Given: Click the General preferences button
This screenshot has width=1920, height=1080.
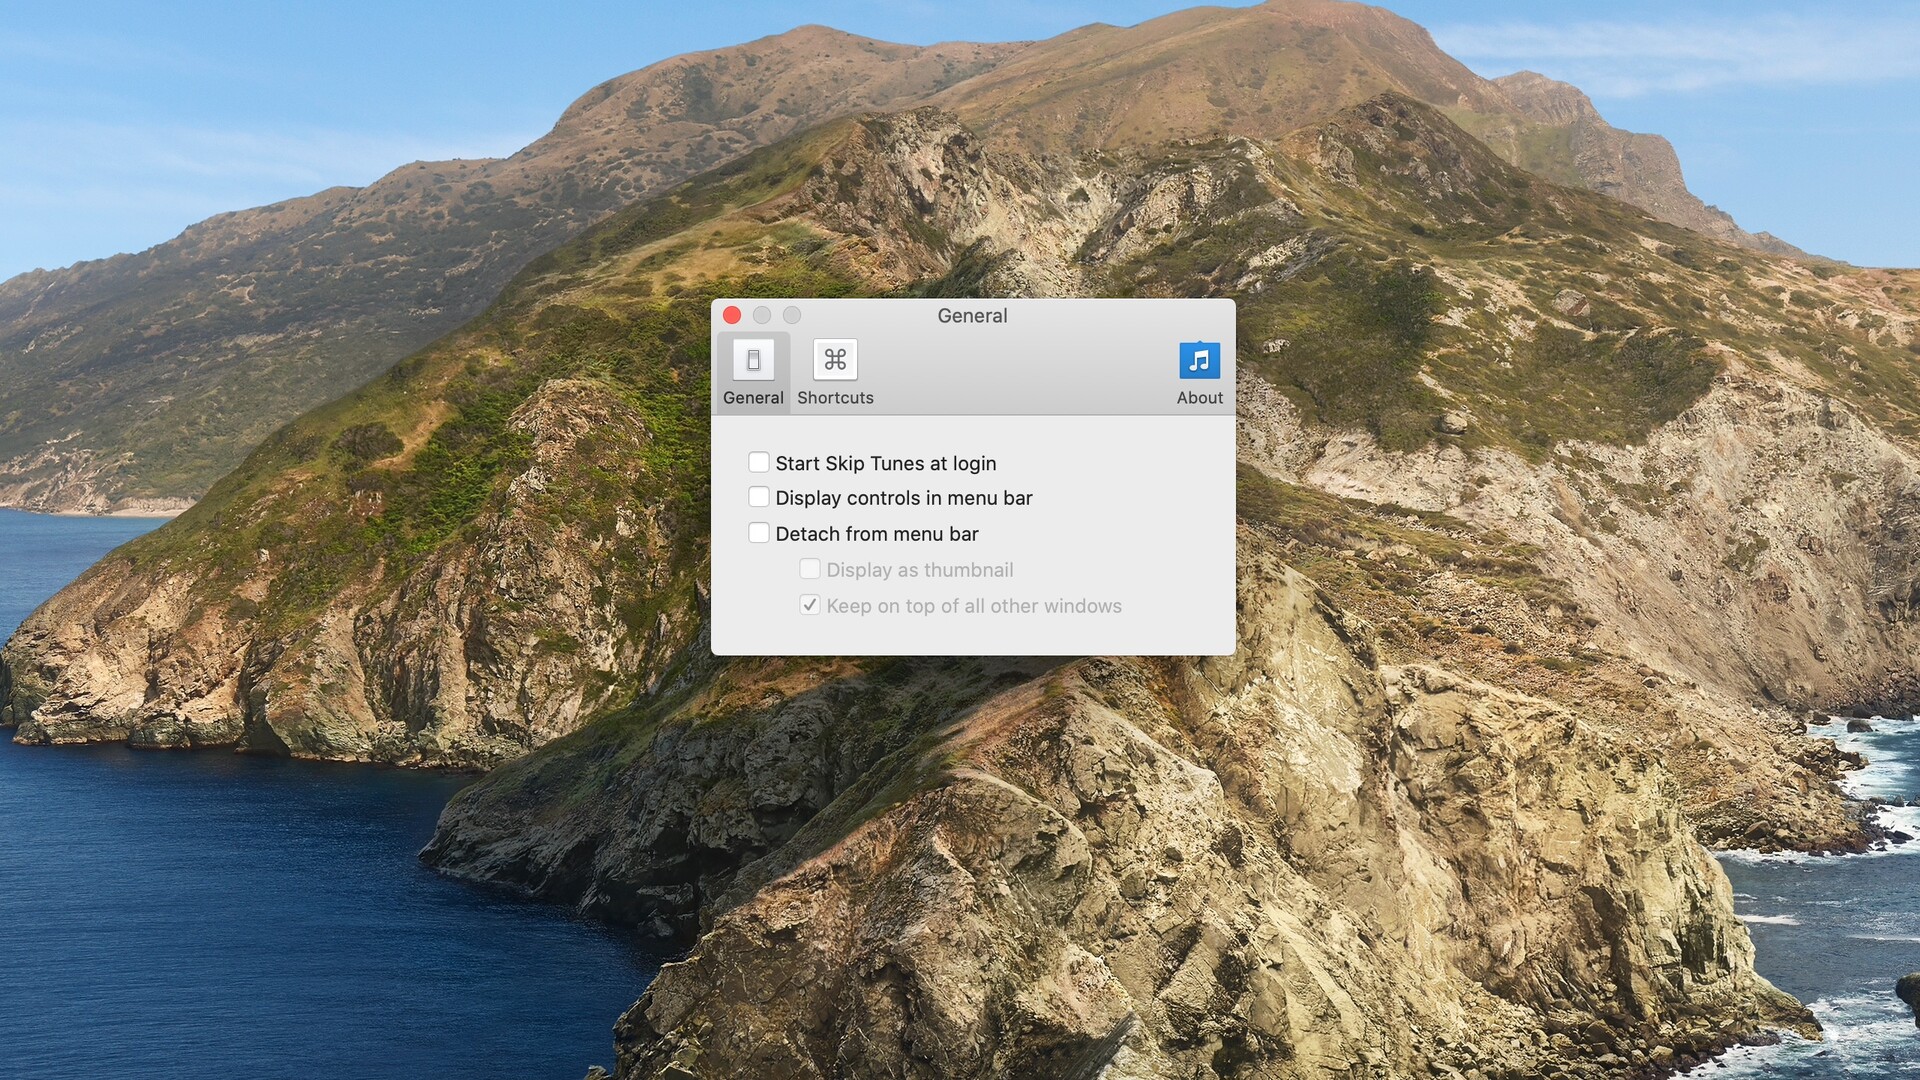Looking at the screenshot, I should (x=753, y=371).
